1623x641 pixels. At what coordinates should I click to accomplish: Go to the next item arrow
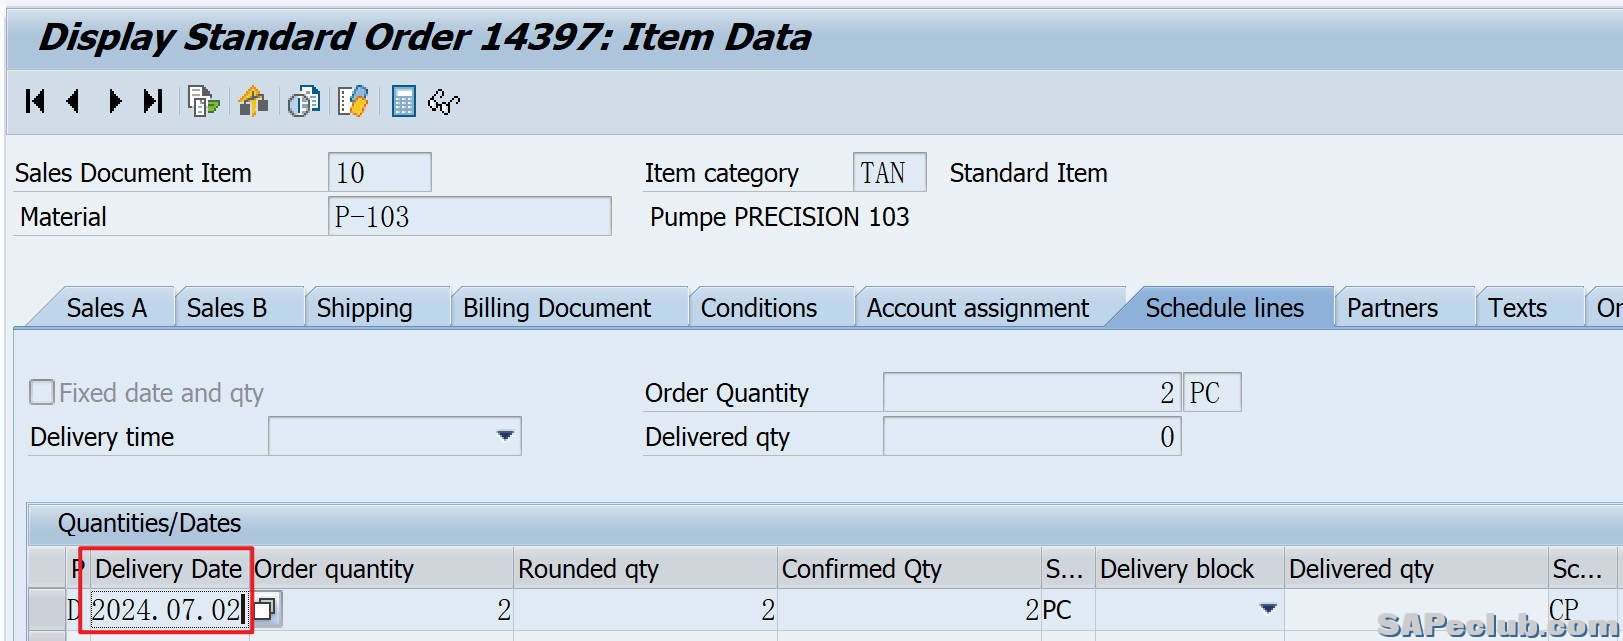(x=115, y=101)
